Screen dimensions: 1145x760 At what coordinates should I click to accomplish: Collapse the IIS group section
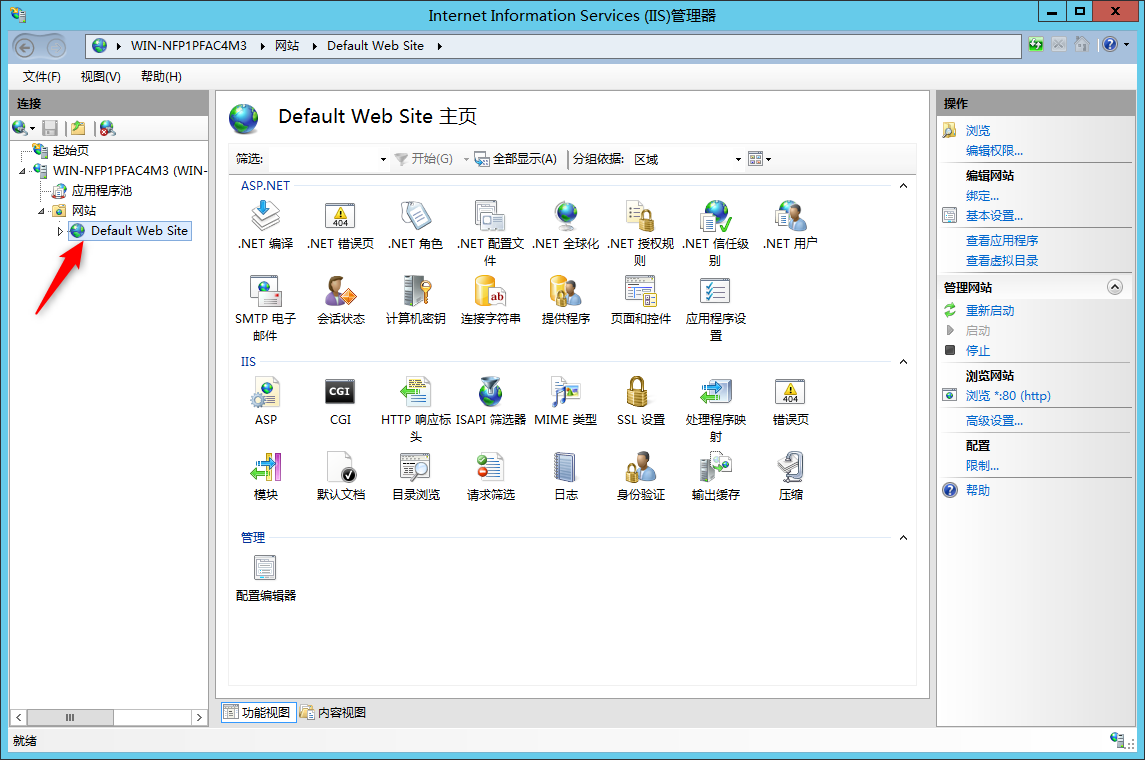[903, 361]
